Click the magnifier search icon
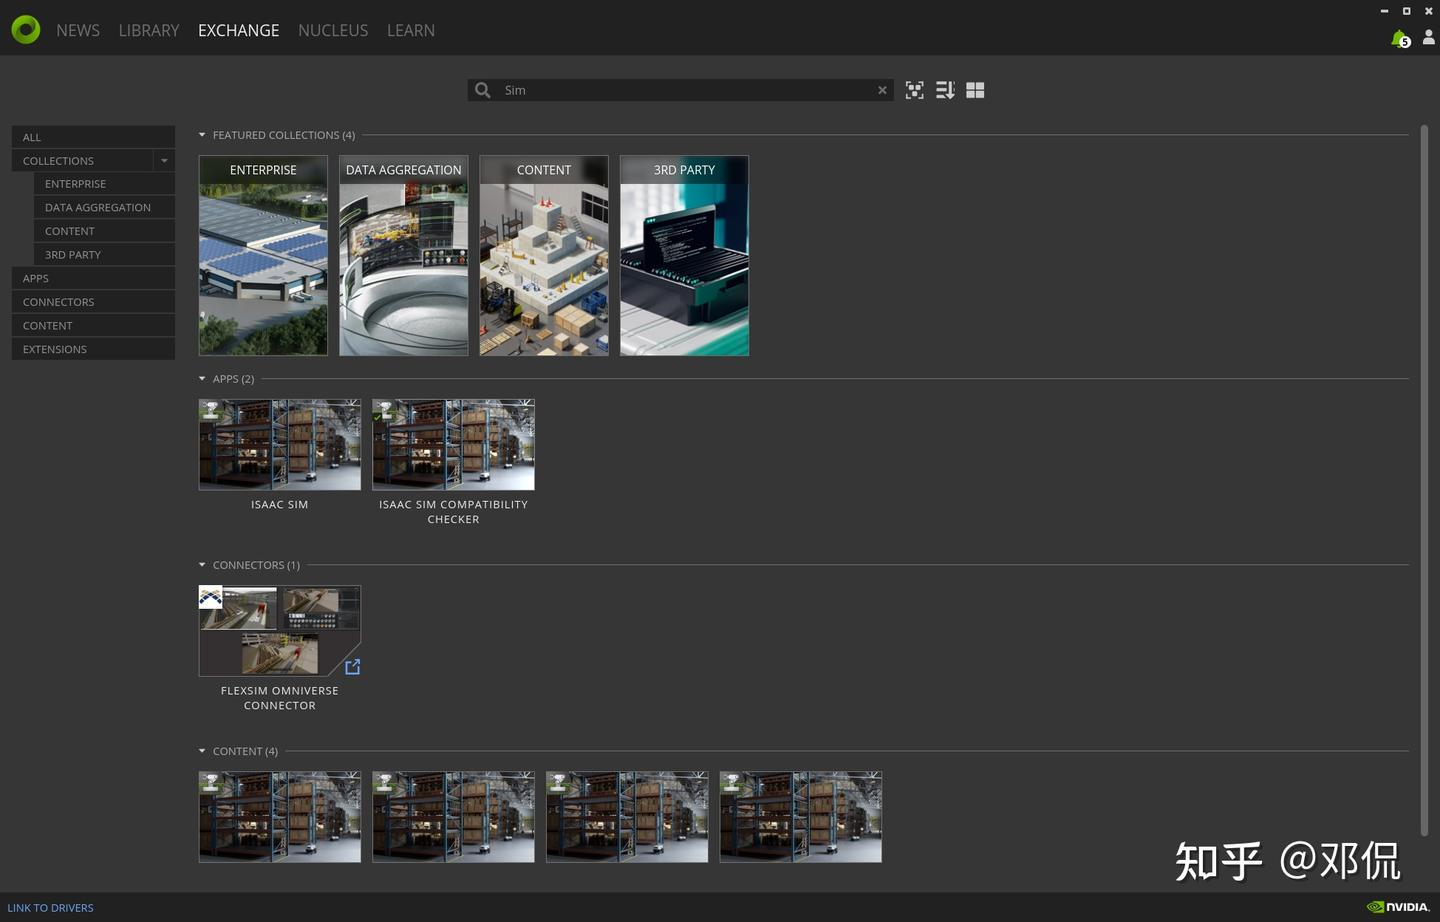 pyautogui.click(x=483, y=90)
